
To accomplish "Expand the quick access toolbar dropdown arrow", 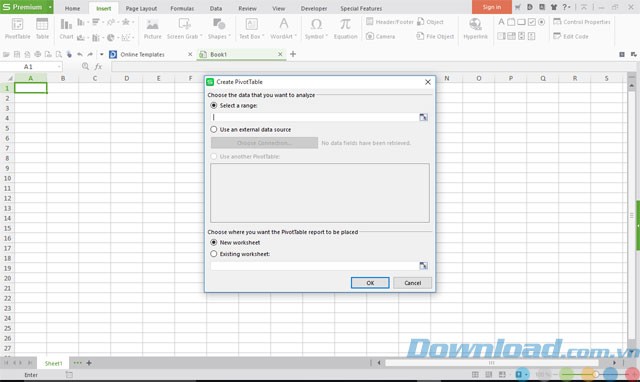I will coord(102,54).
